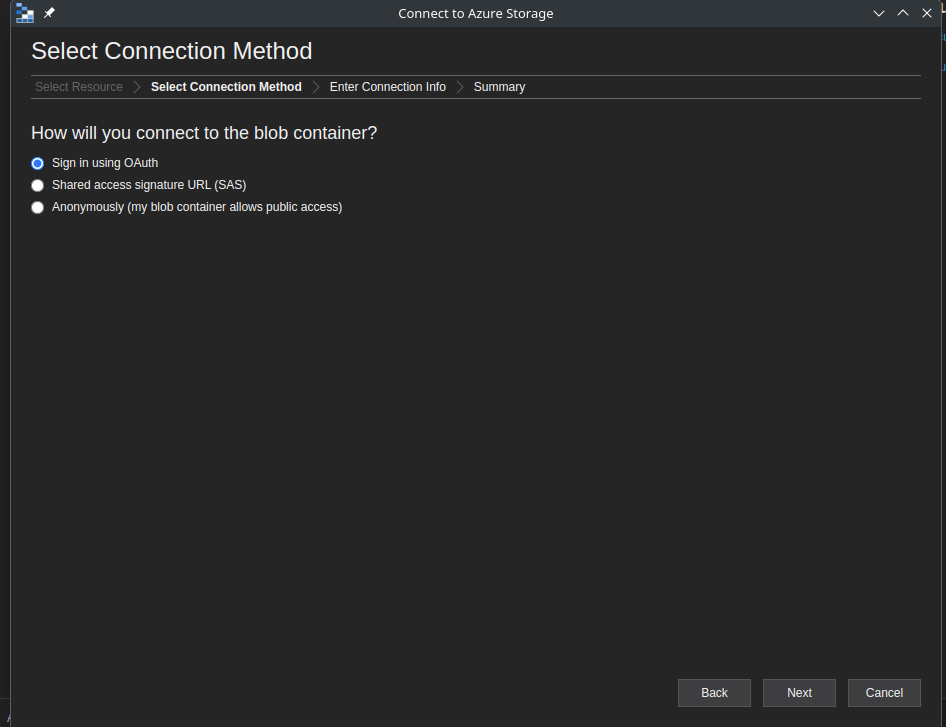
Task: Close the Connect to Azure Storage dialog
Action: 927,13
